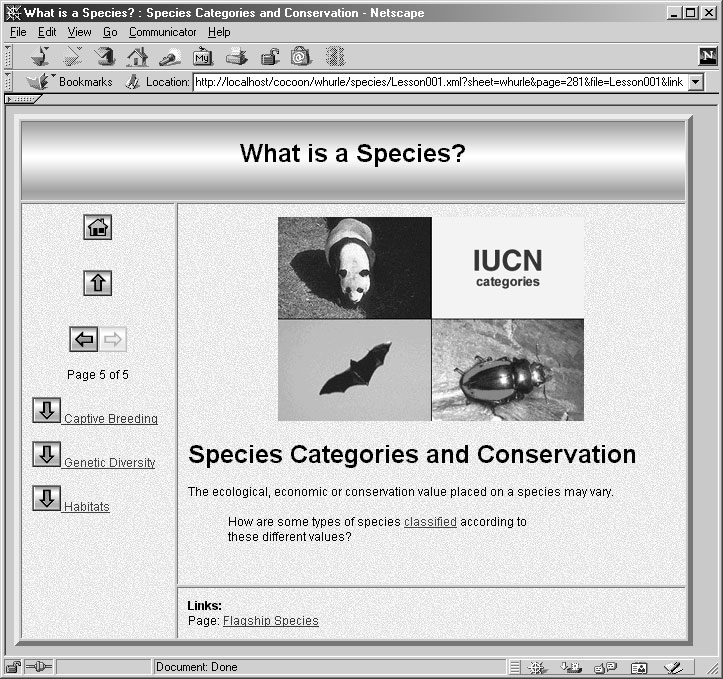Click down arrow beside Captive Breeding
723x679 pixels.
pyautogui.click(x=46, y=411)
